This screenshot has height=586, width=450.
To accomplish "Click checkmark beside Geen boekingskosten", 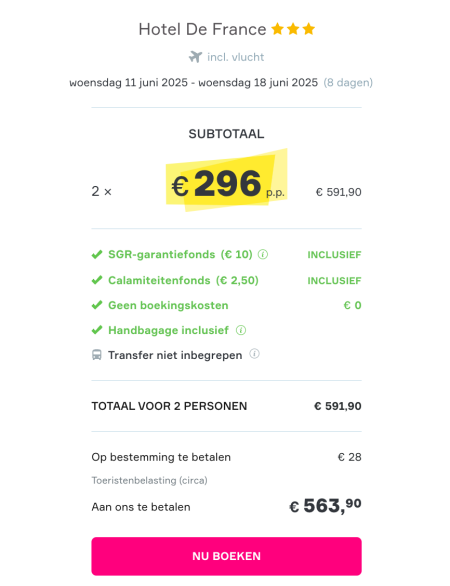I will pos(97,305).
